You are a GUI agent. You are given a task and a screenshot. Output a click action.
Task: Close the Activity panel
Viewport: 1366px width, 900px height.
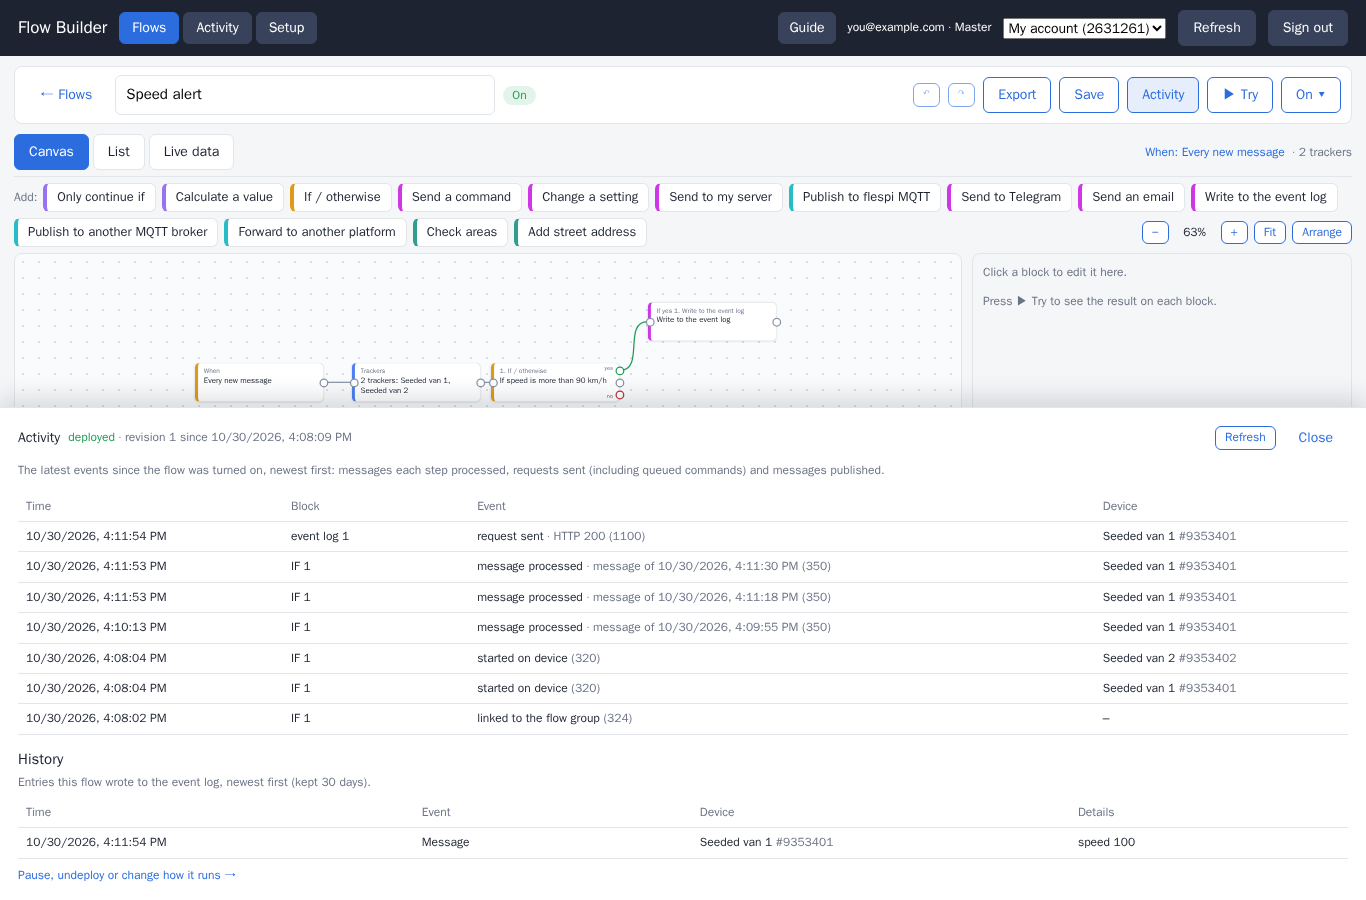coord(1315,438)
